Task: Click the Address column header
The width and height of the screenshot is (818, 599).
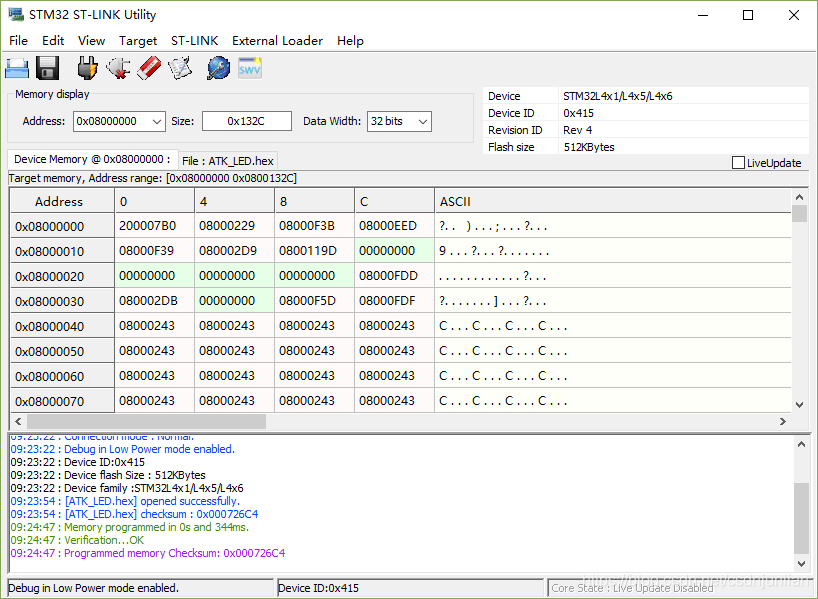Action: [x=62, y=201]
